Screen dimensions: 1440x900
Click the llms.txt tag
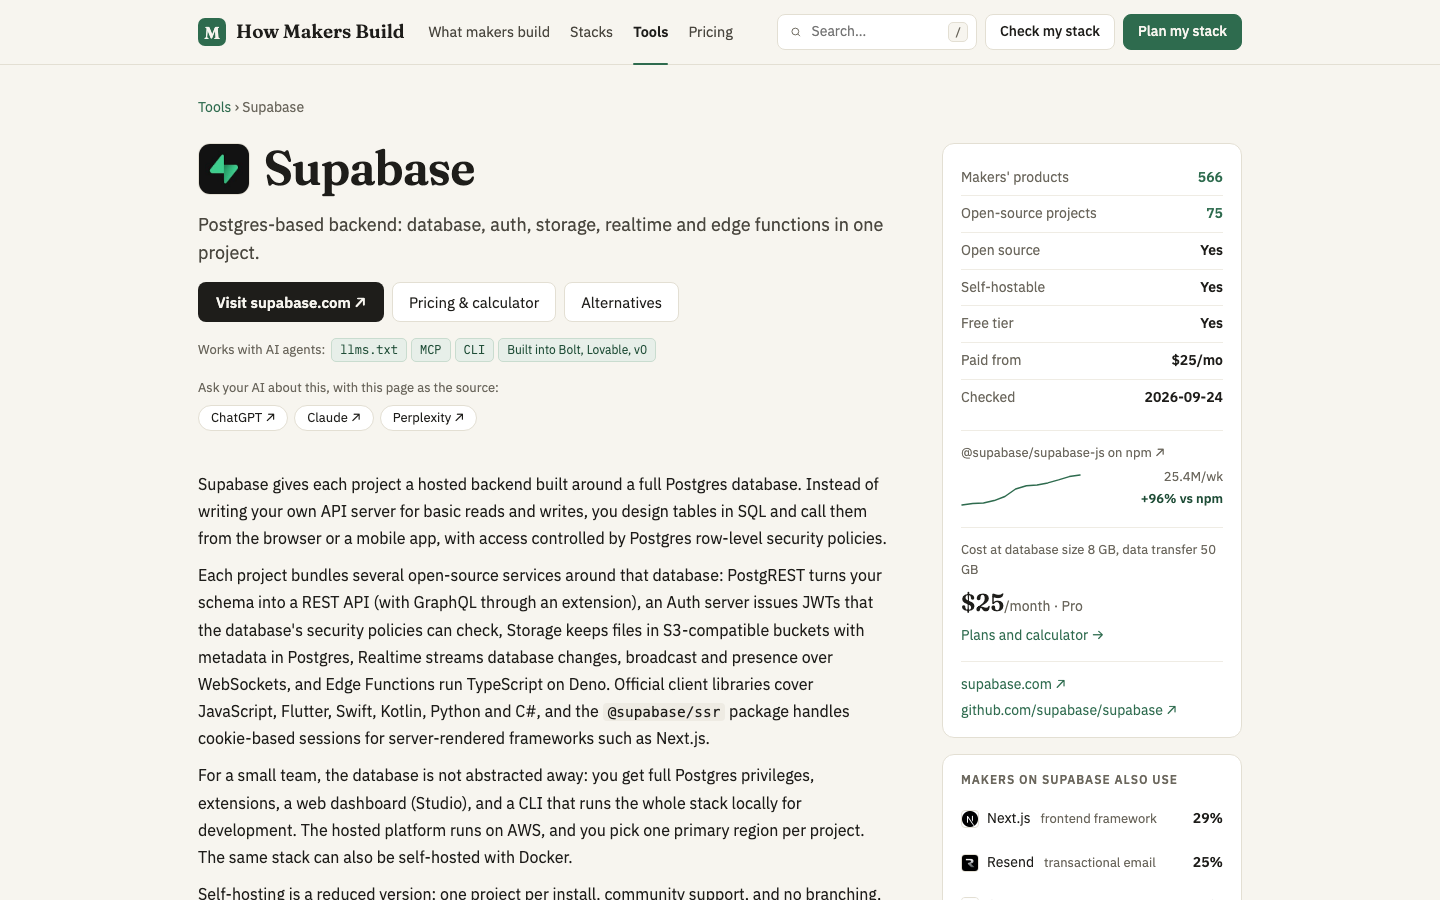(369, 350)
